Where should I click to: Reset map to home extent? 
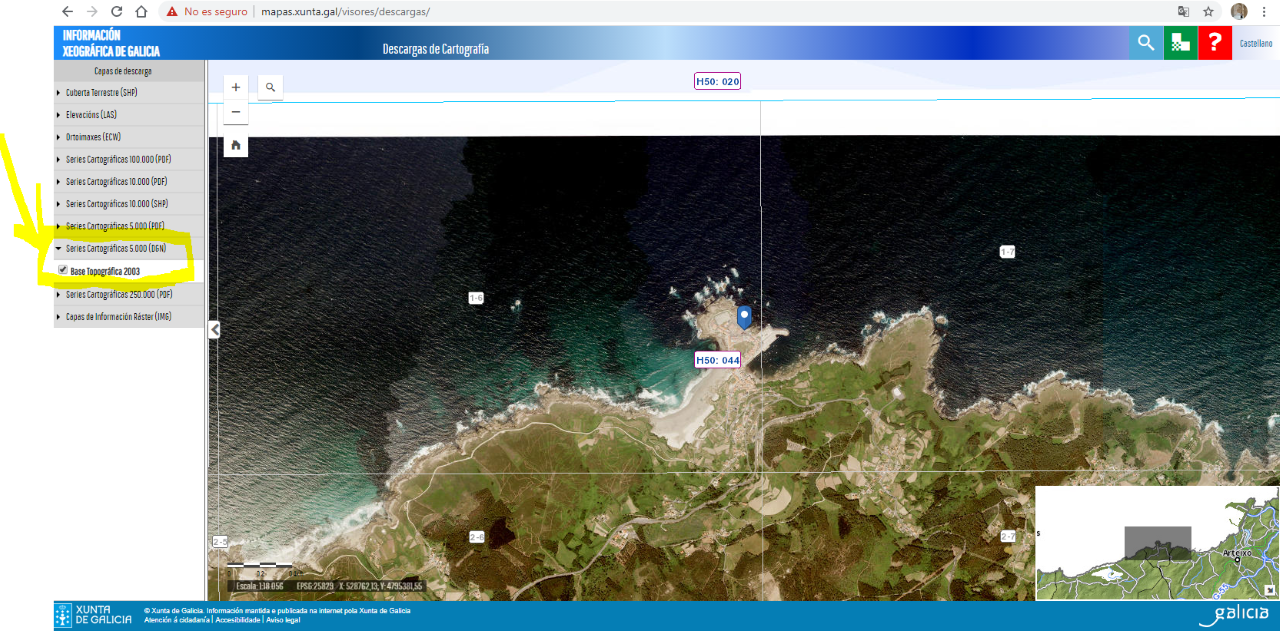[x=236, y=145]
